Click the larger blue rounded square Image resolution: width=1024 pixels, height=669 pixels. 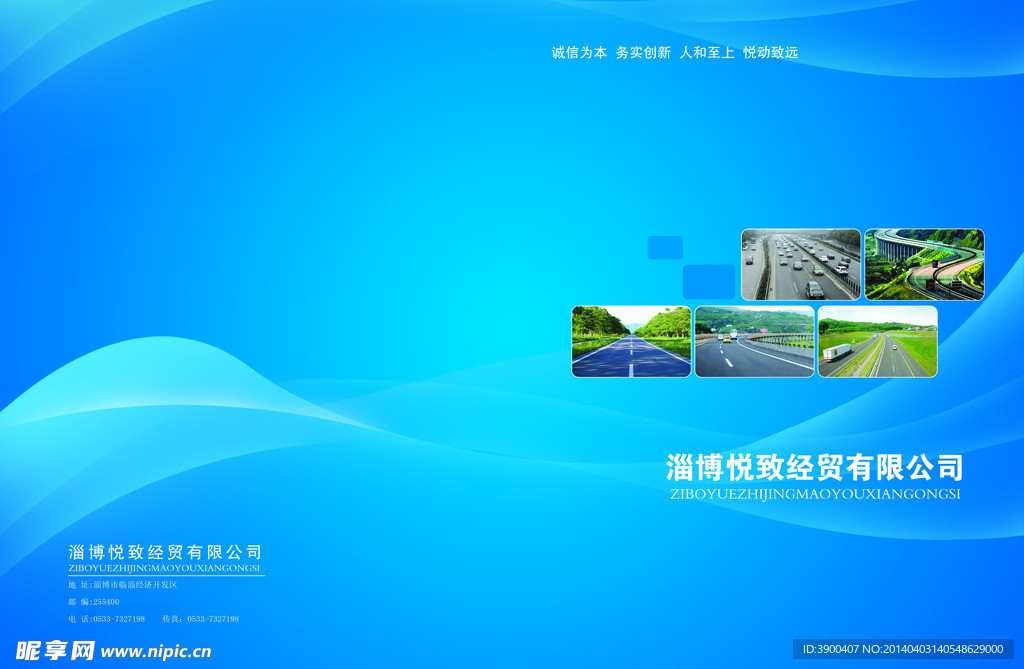click(708, 282)
